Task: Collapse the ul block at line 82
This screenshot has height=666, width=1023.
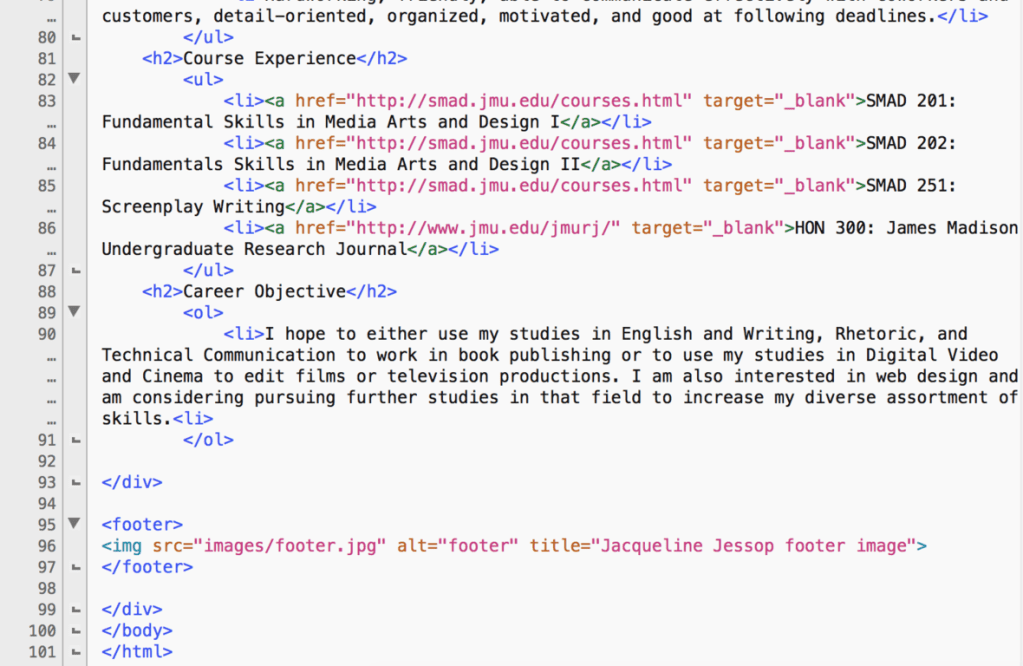Action: click(x=73, y=79)
